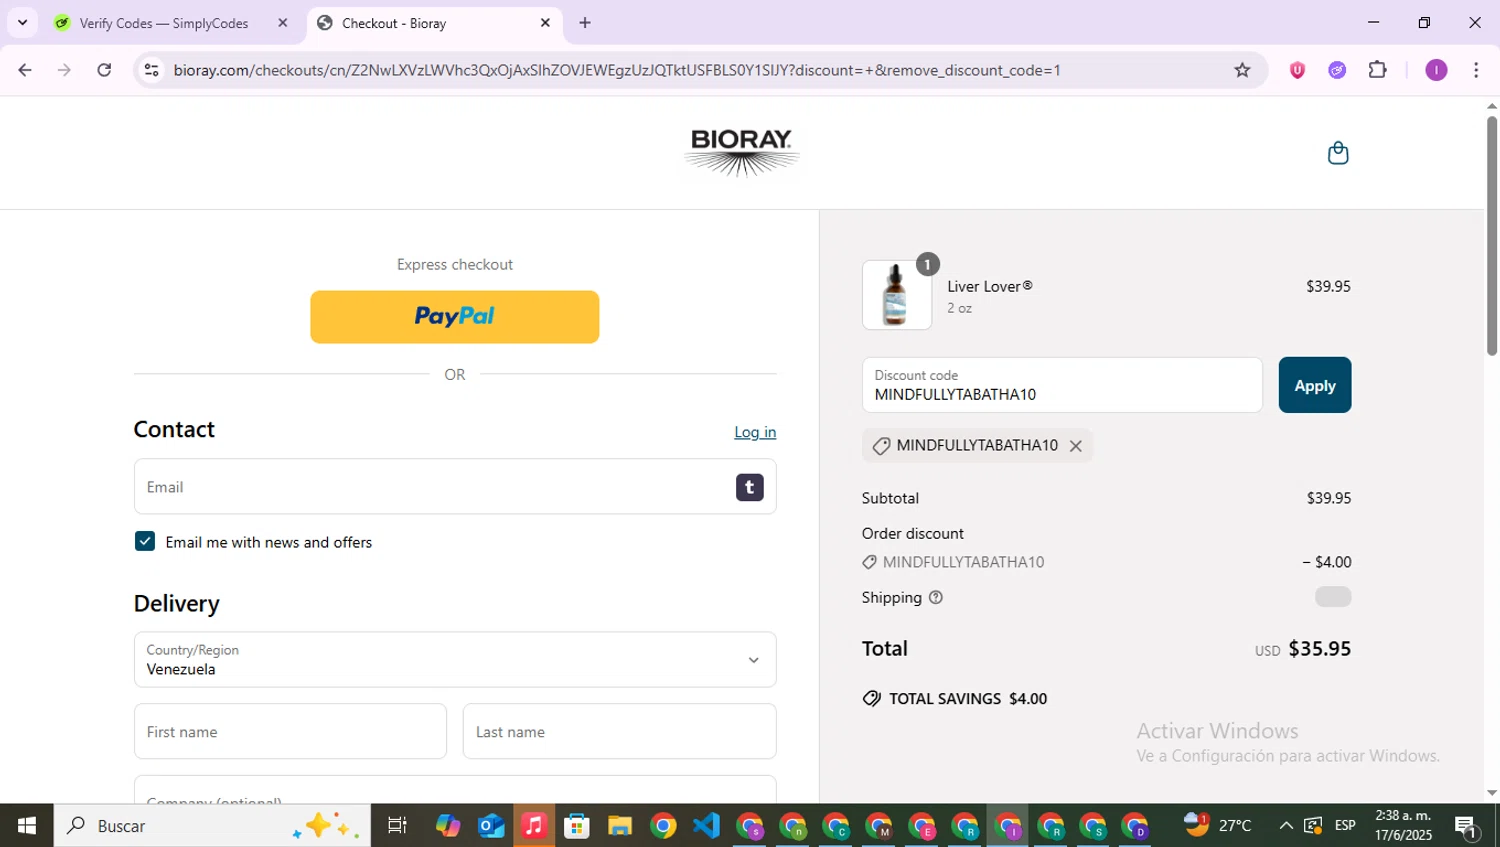Click the ESP language indicator
This screenshot has width=1500, height=847.
[x=1345, y=826]
